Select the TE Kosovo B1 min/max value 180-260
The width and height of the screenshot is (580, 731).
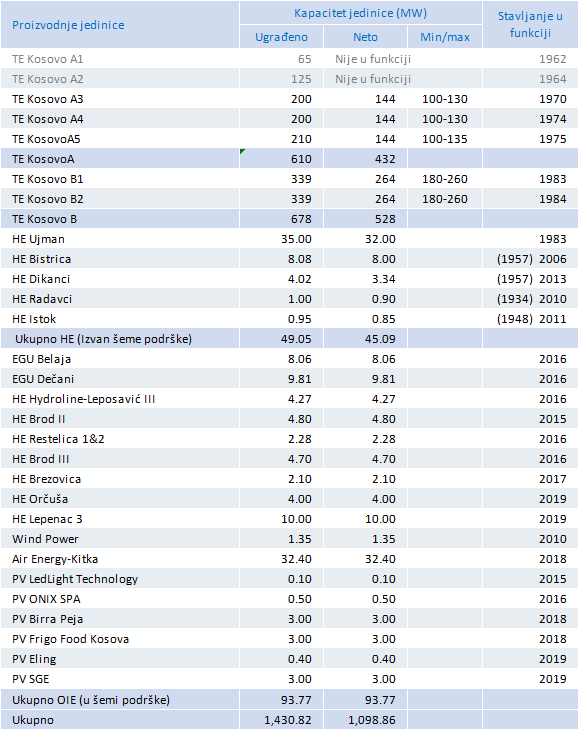pos(445,179)
